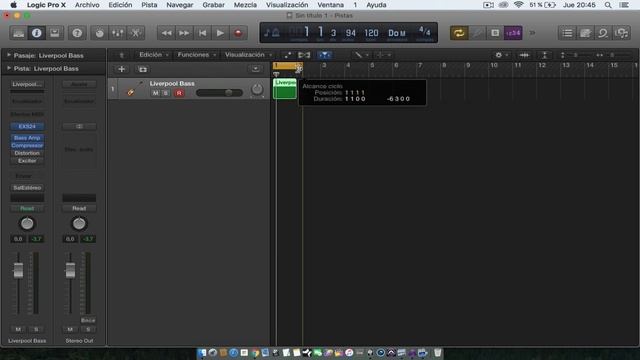Open the Library panel button

point(18,33)
